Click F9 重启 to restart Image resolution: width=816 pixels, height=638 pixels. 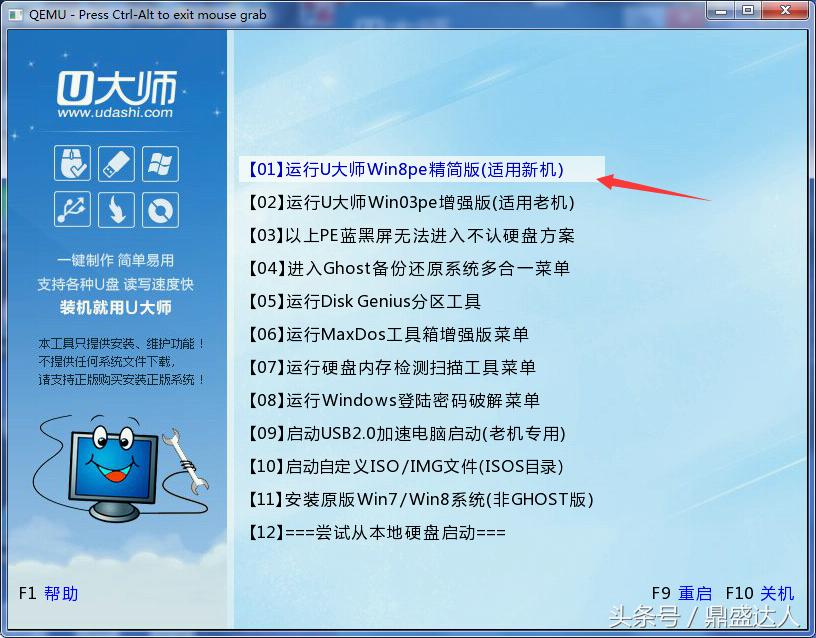(x=684, y=593)
